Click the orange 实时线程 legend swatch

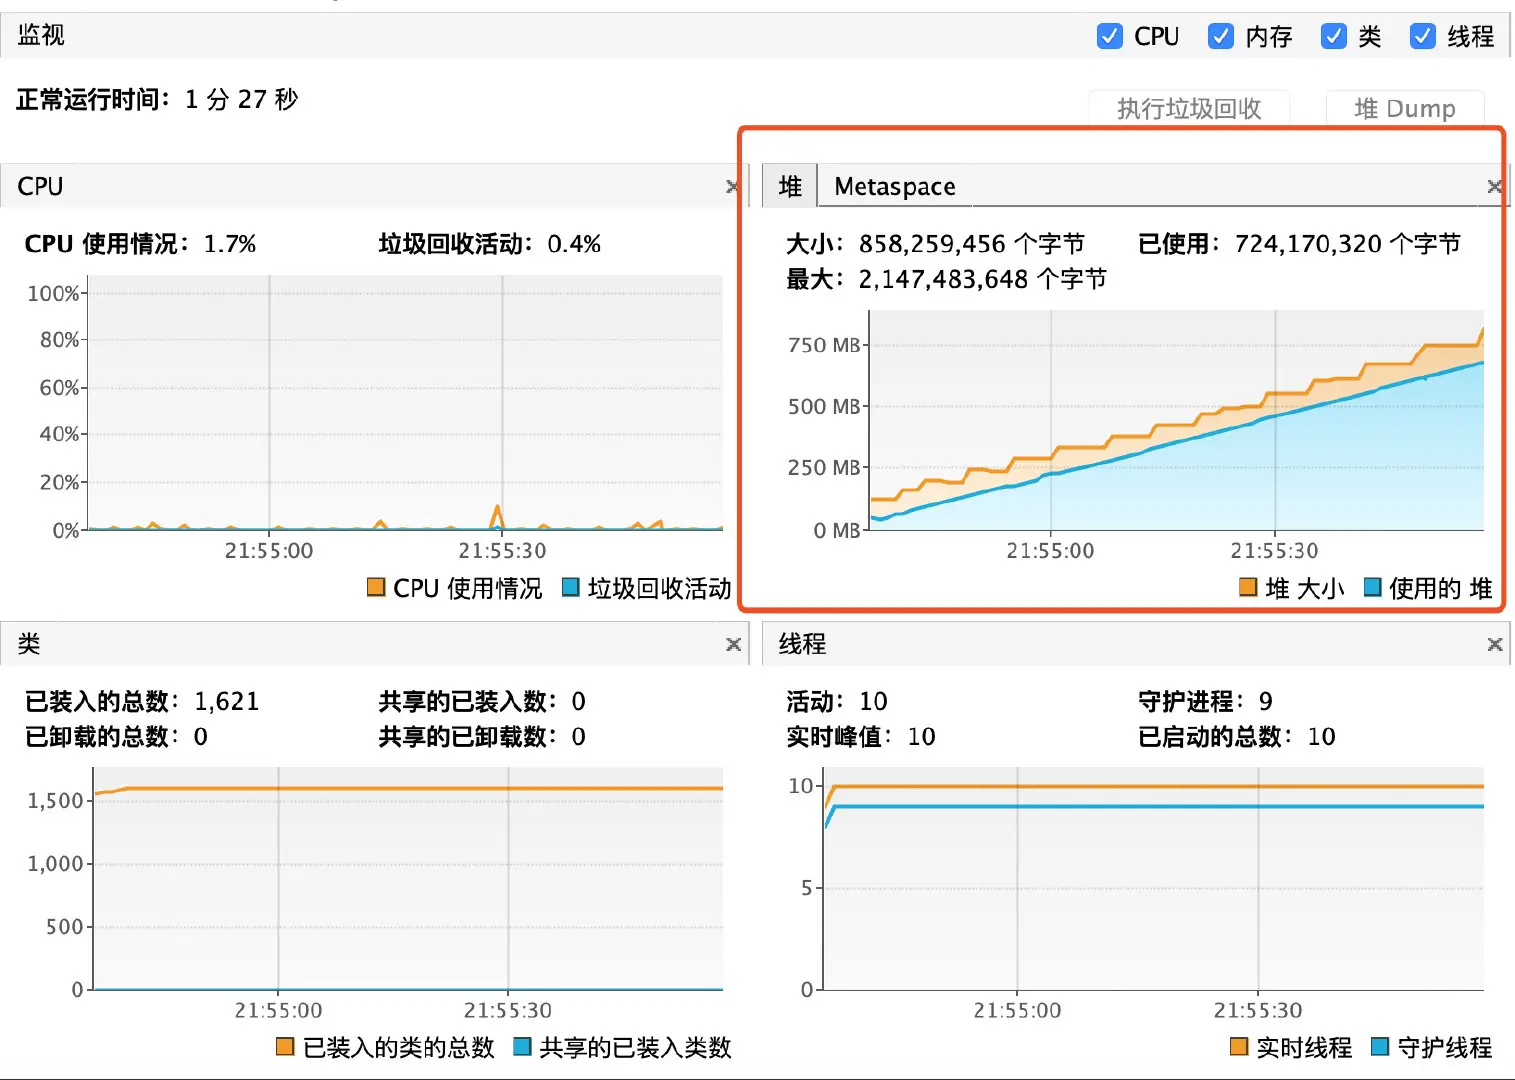pos(1239,1046)
